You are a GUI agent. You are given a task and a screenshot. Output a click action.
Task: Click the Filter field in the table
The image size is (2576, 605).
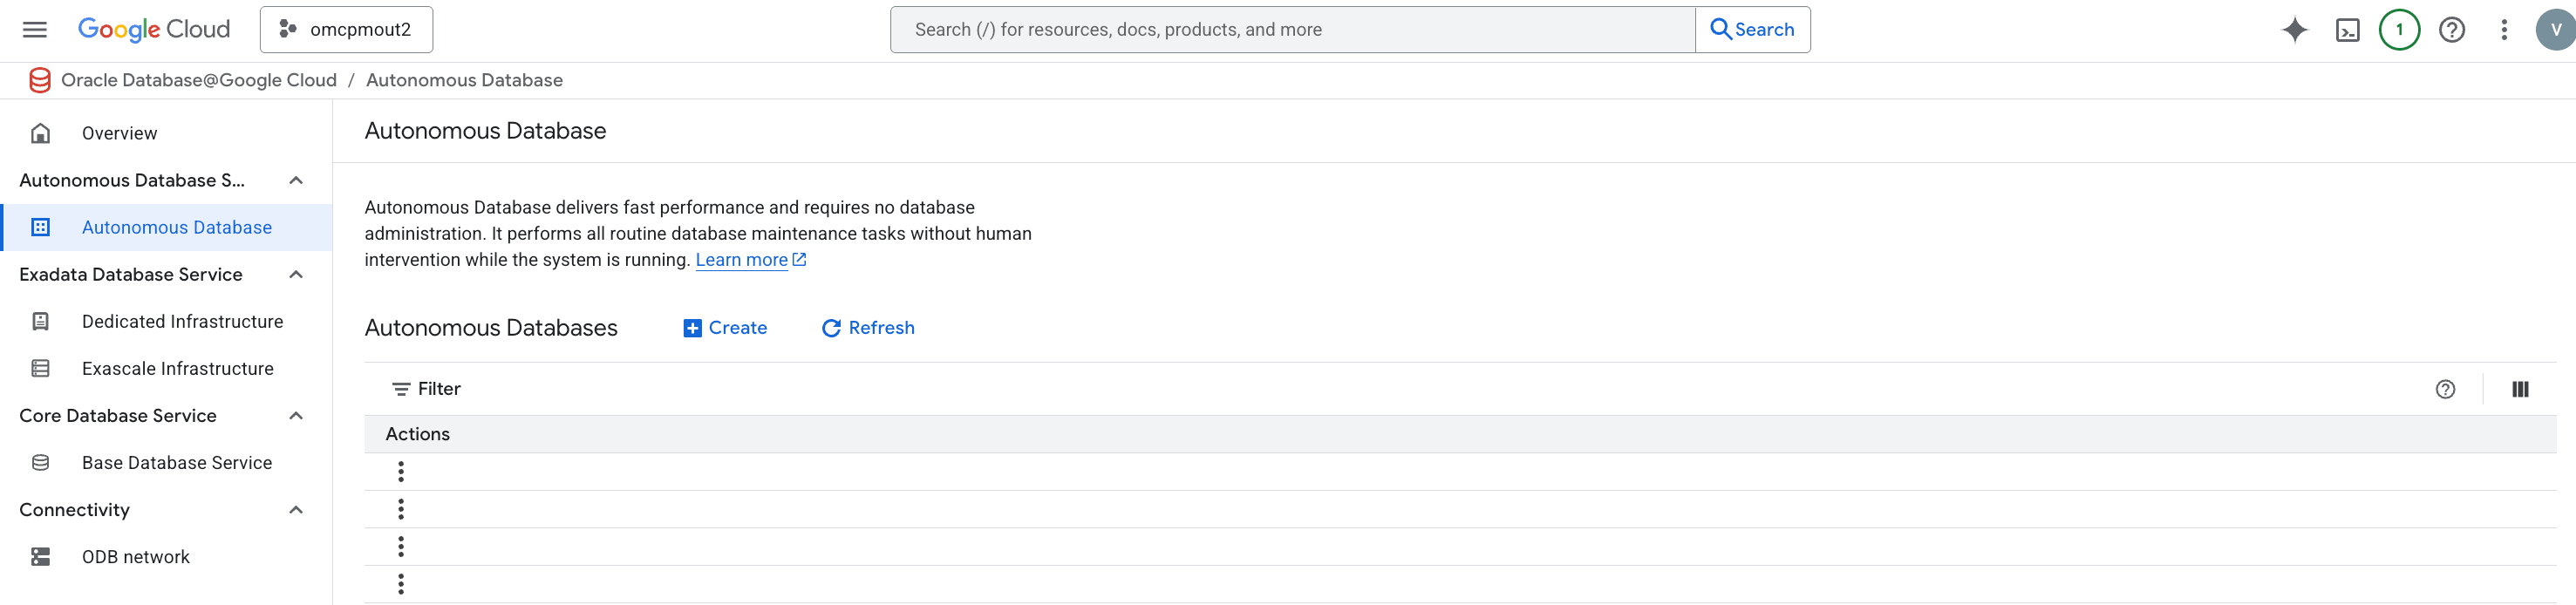[1400, 389]
